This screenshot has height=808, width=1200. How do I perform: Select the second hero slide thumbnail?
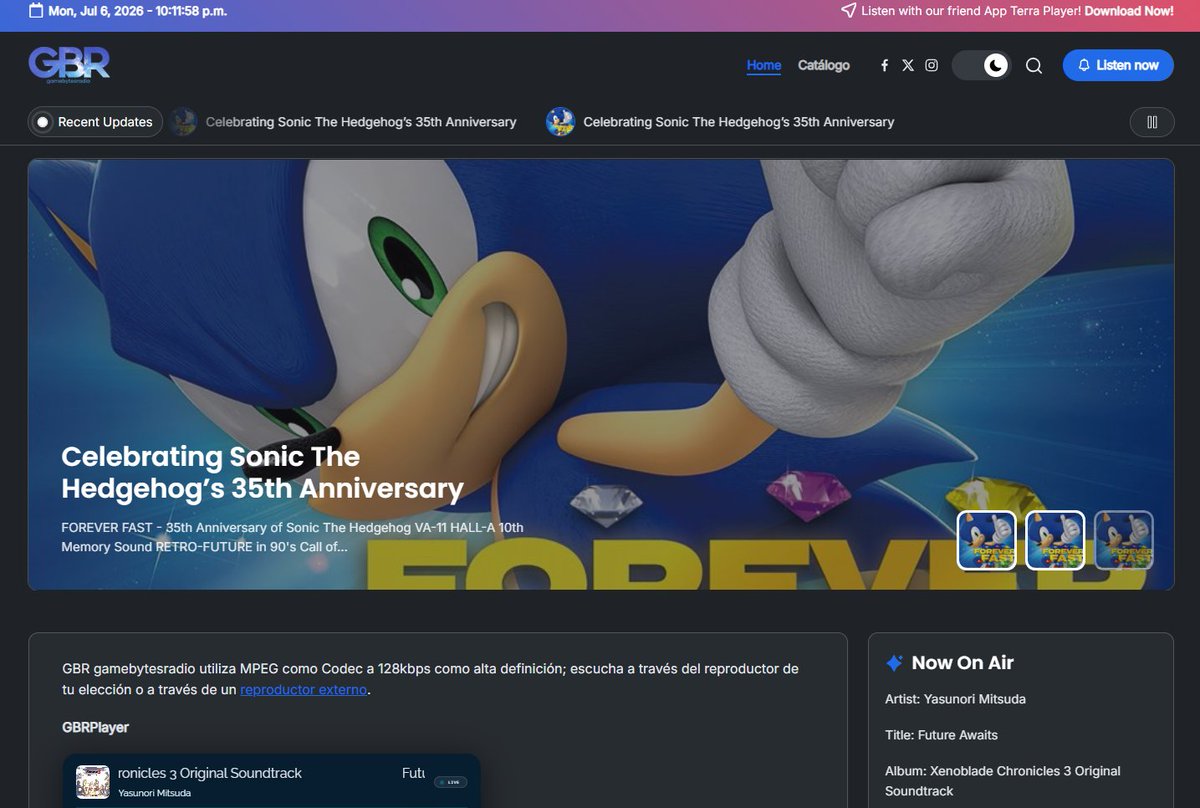click(x=1055, y=540)
